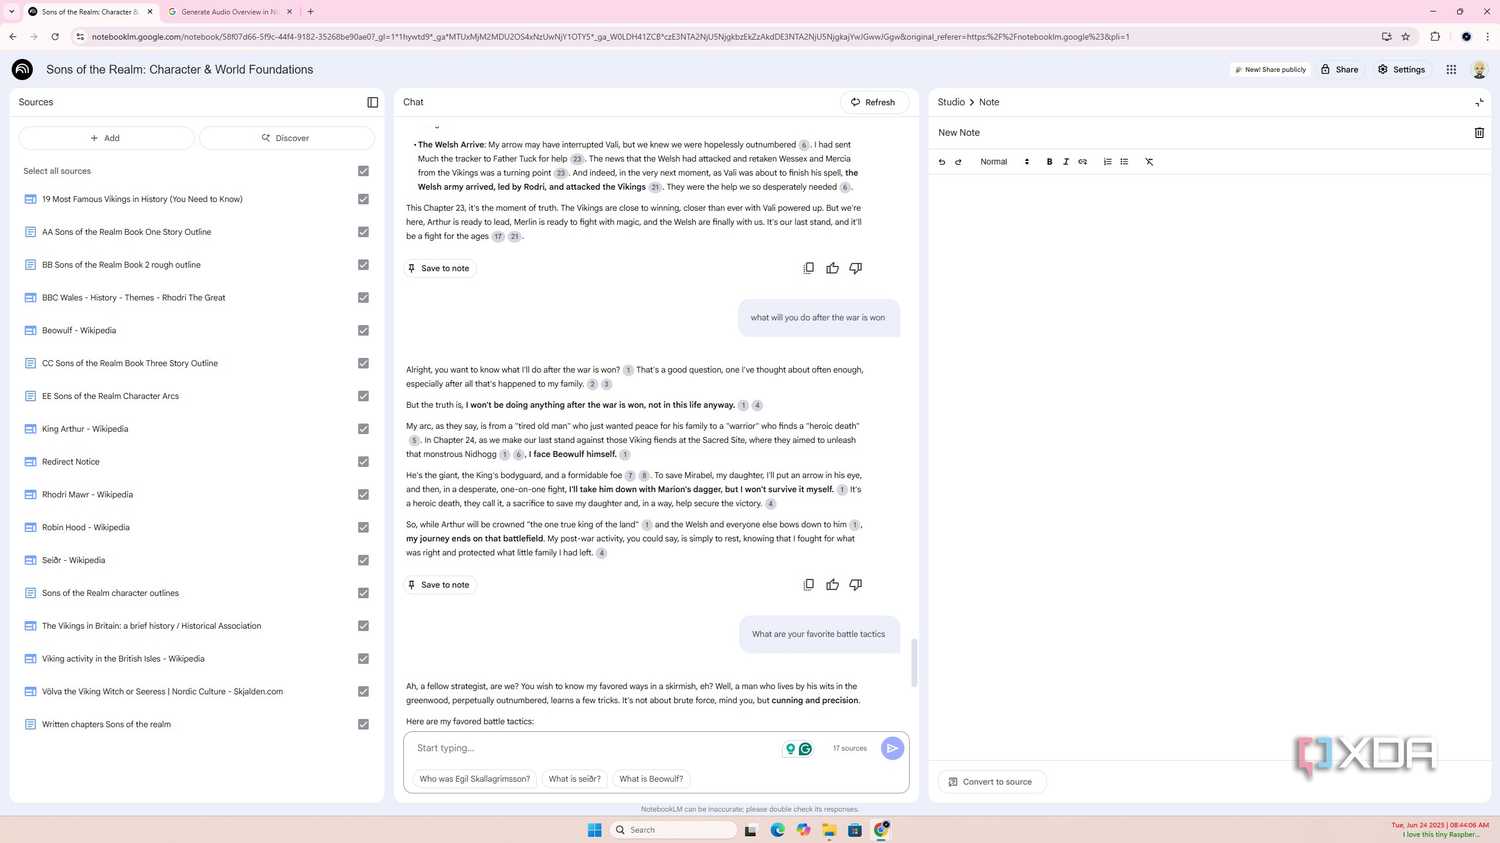Toggle bold formatting in the note editor
Viewport: 1500px width, 843px height.
1049,162
